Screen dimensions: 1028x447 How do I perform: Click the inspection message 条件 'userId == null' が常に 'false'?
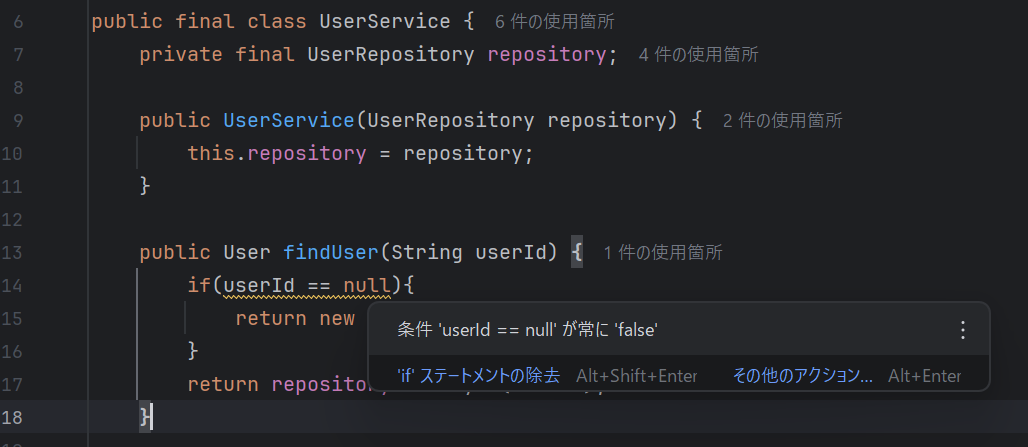click(527, 330)
